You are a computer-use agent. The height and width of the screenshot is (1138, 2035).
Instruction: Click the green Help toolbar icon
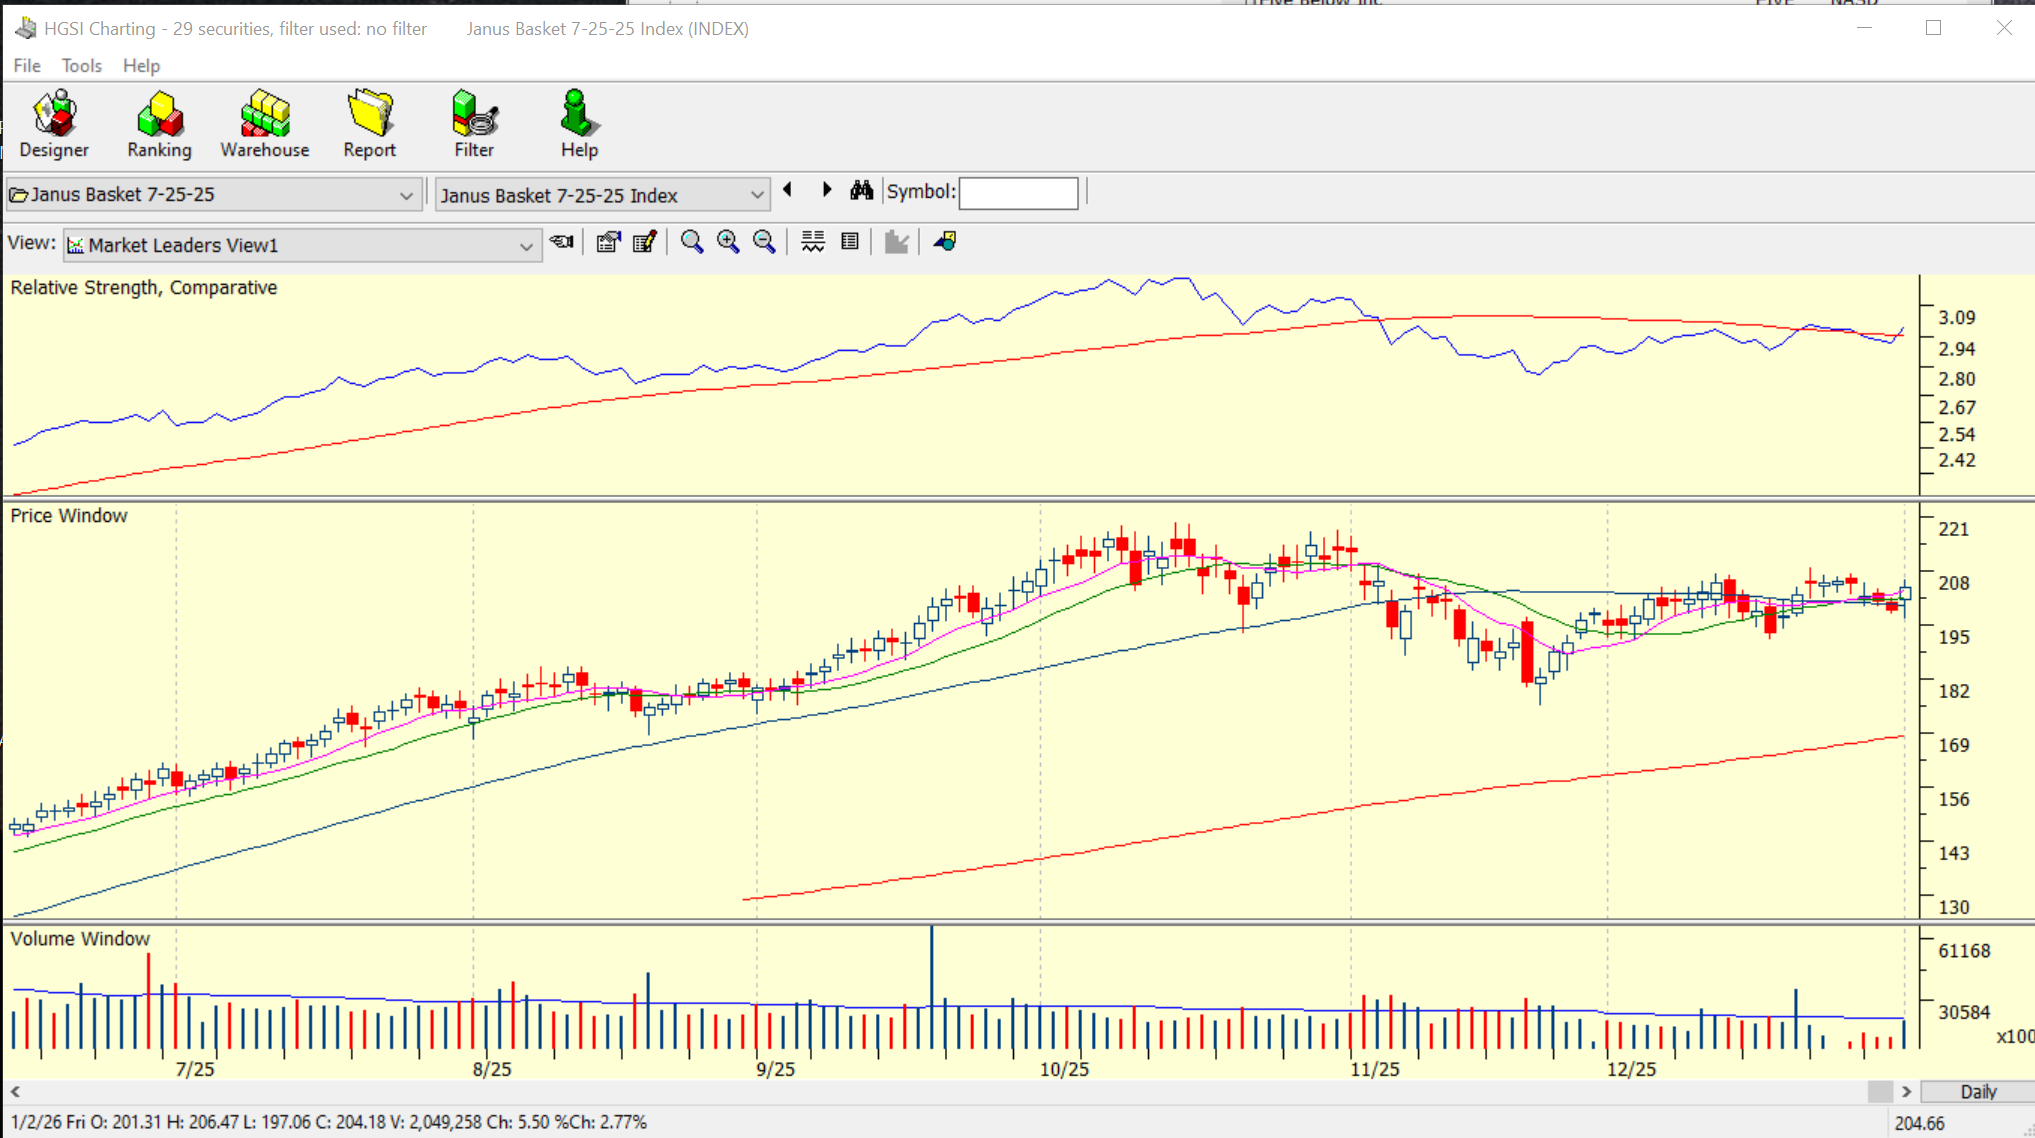coord(578,123)
